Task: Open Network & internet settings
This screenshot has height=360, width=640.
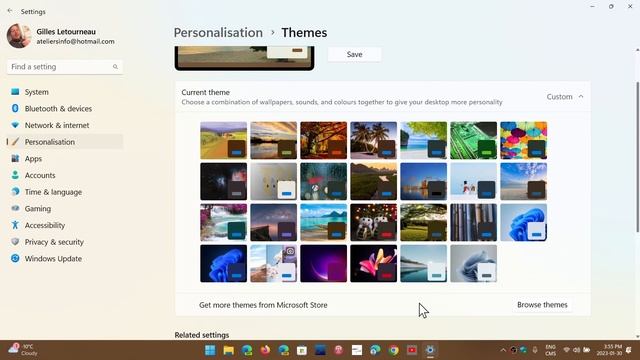Action: 65,125
